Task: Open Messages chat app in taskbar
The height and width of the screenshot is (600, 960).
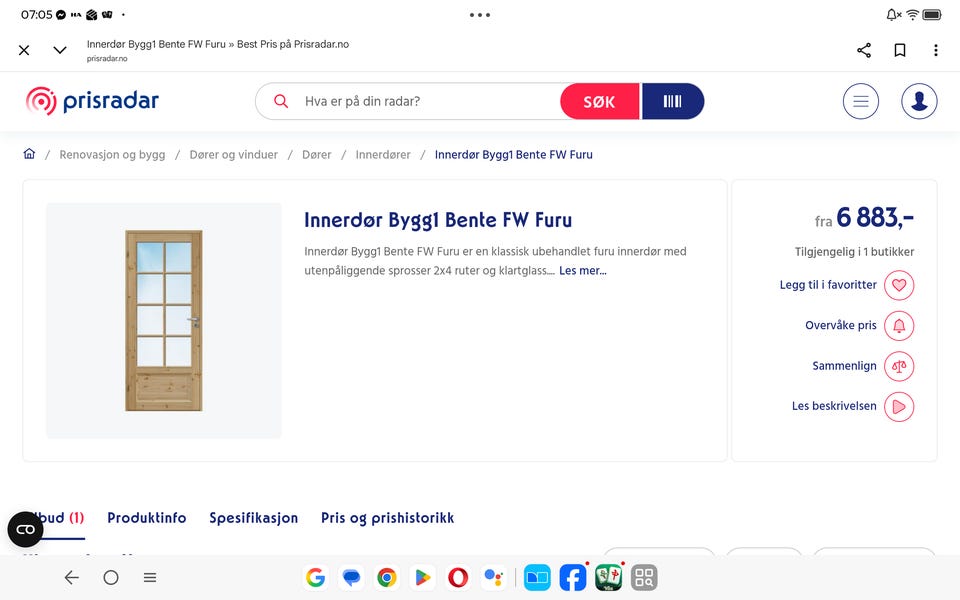Action: point(351,577)
